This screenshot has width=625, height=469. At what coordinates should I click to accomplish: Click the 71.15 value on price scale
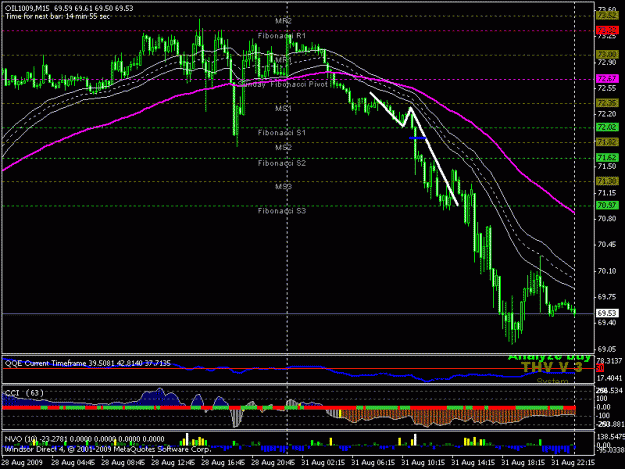pos(607,193)
